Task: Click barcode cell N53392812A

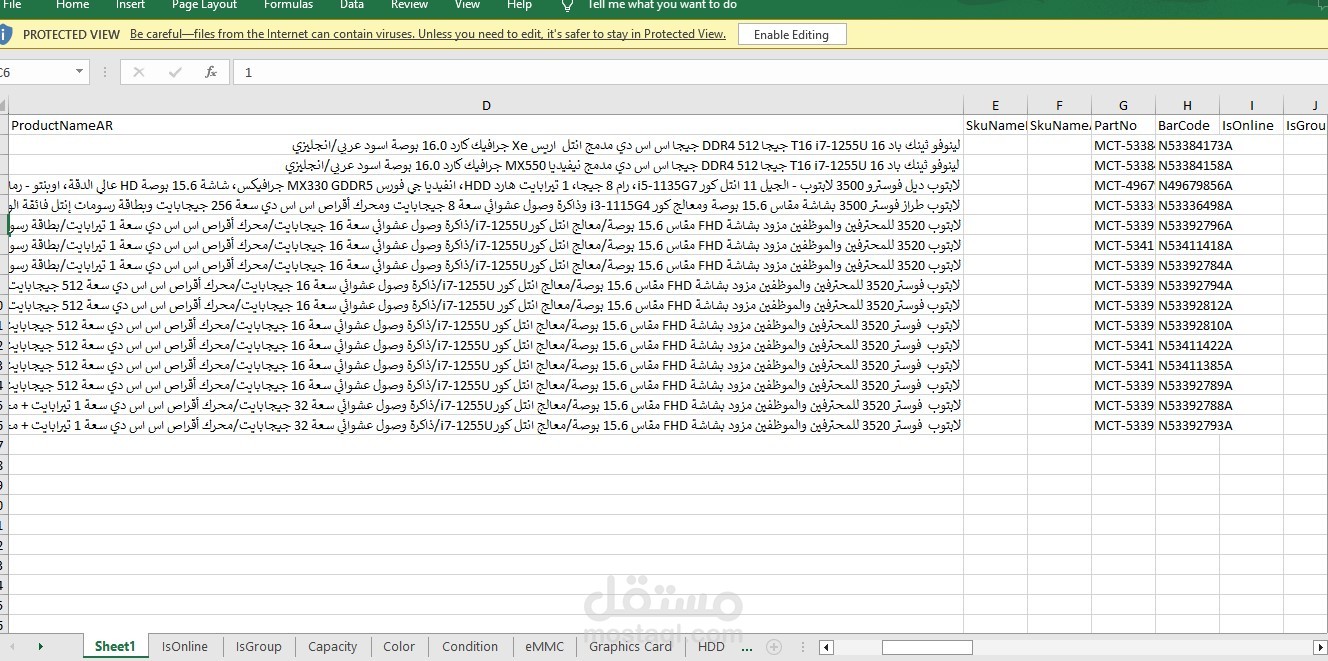Action: (x=1188, y=305)
